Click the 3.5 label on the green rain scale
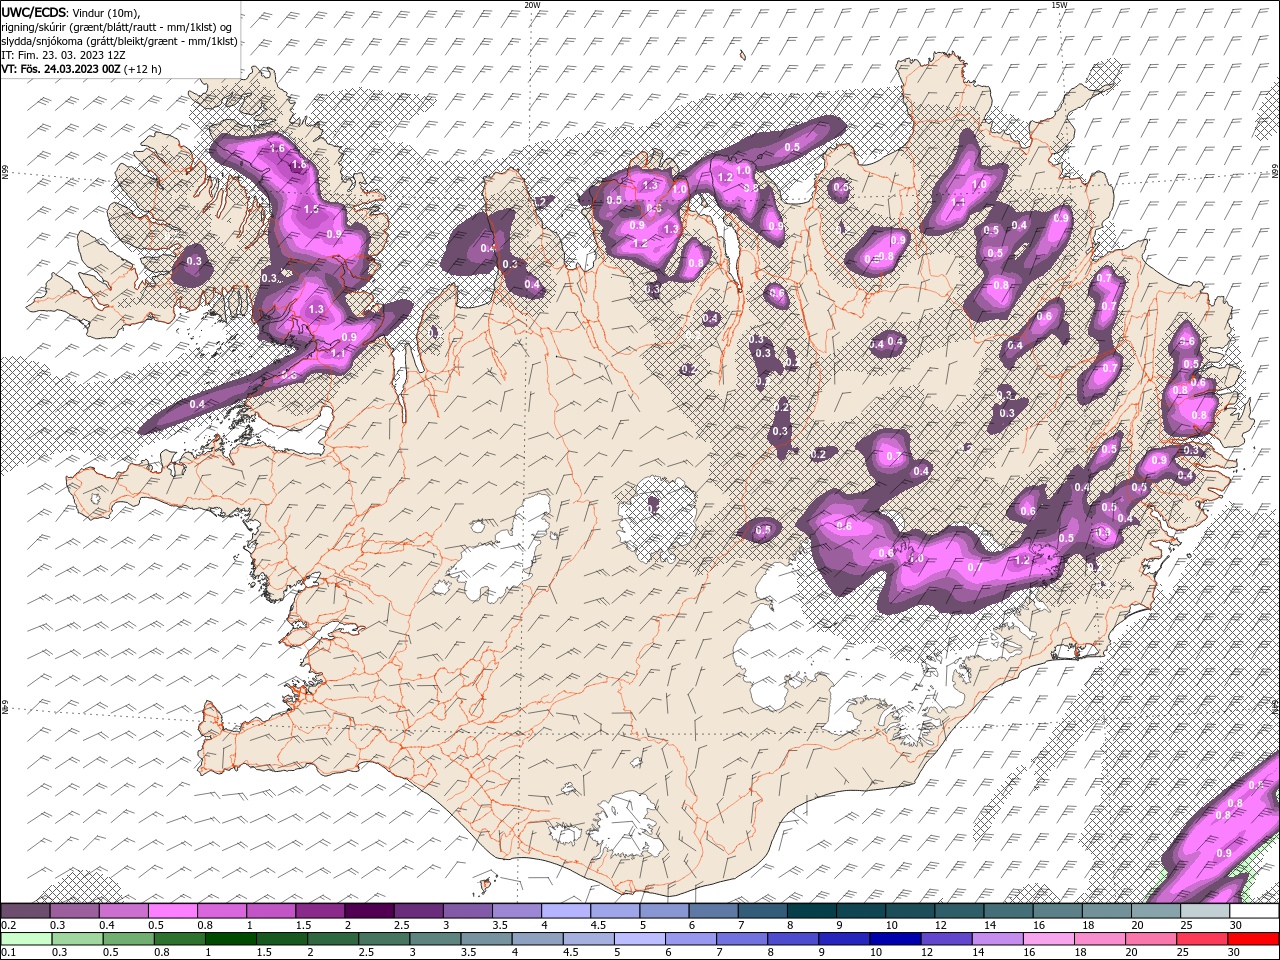Image resolution: width=1280 pixels, height=960 pixels. 469,952
